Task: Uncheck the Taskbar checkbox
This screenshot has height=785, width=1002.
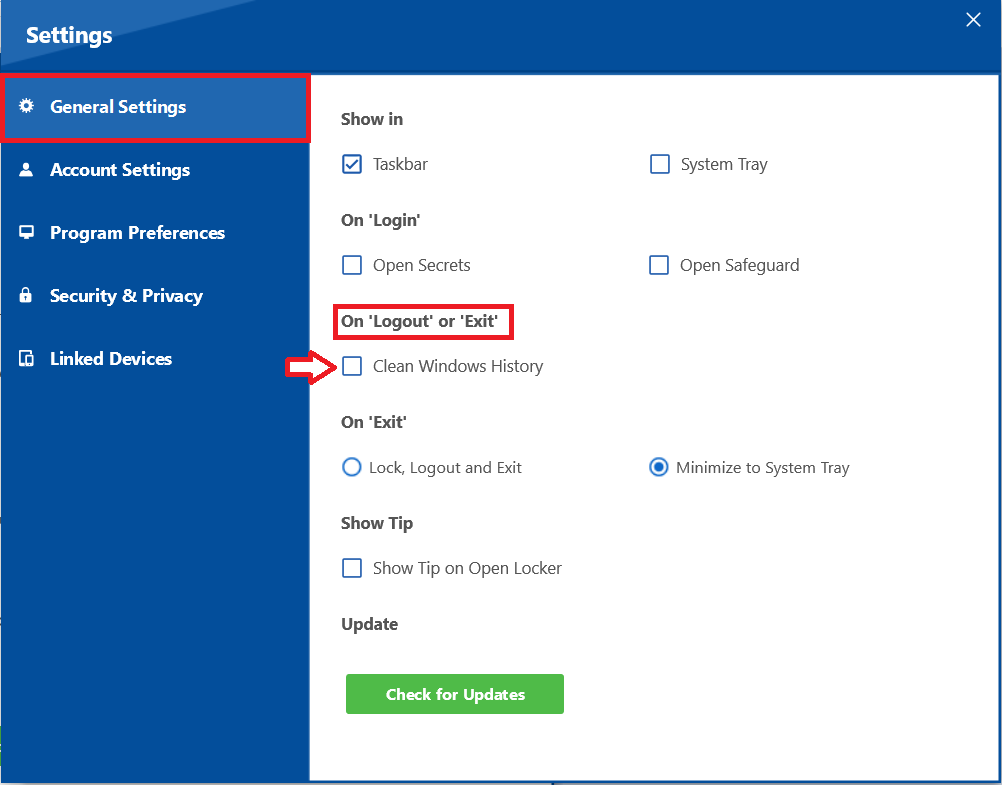Action: click(352, 164)
